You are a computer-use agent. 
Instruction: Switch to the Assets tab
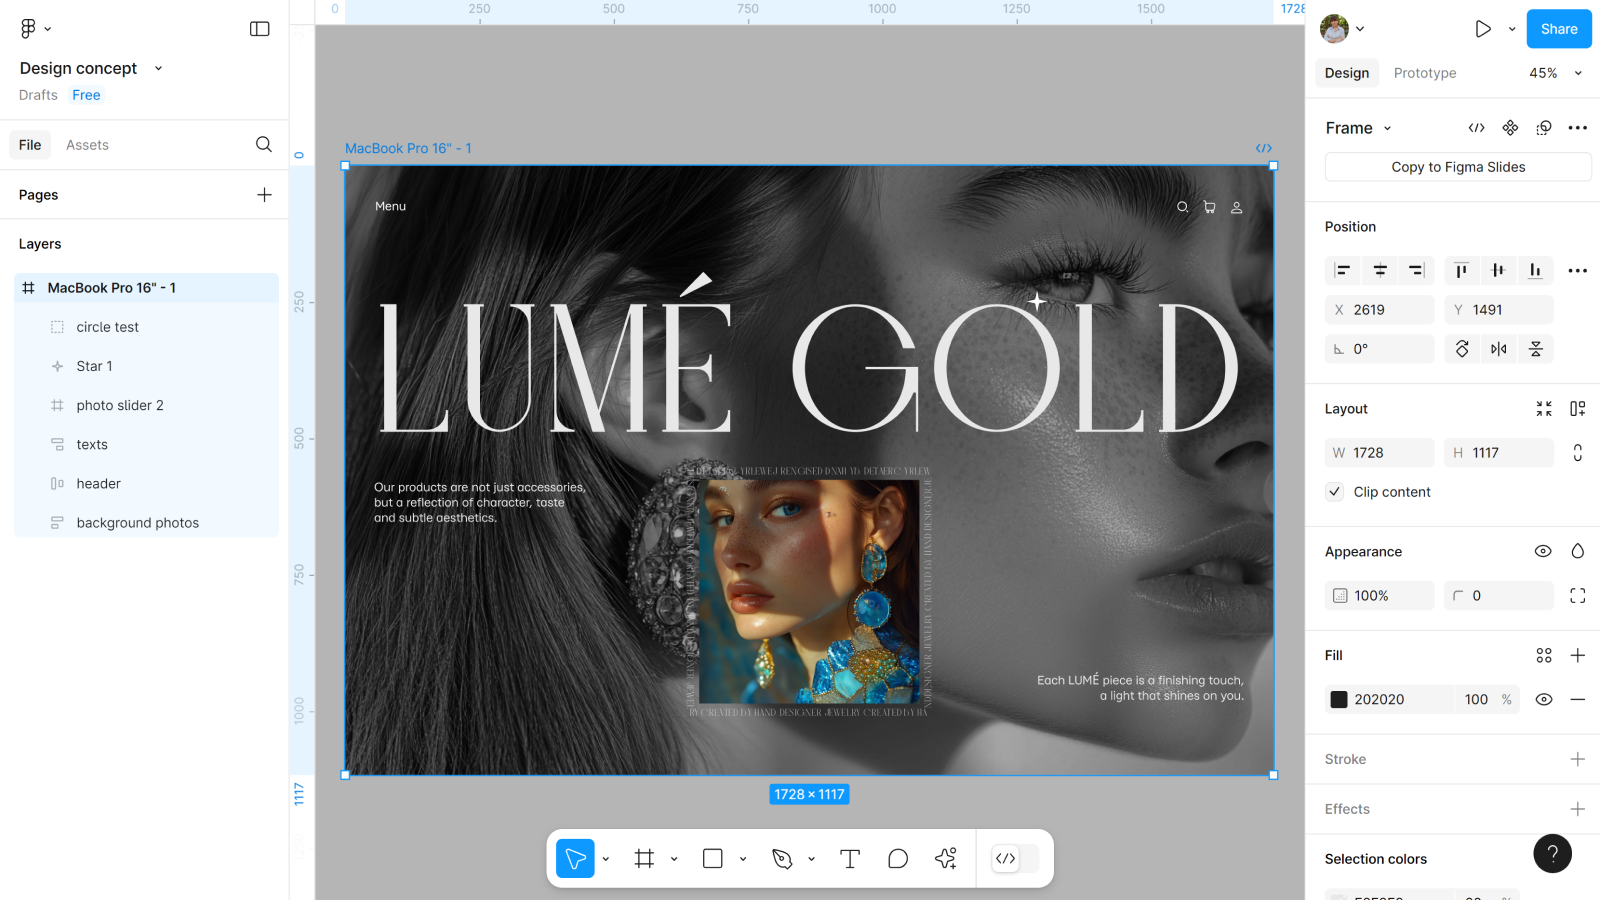[87, 145]
